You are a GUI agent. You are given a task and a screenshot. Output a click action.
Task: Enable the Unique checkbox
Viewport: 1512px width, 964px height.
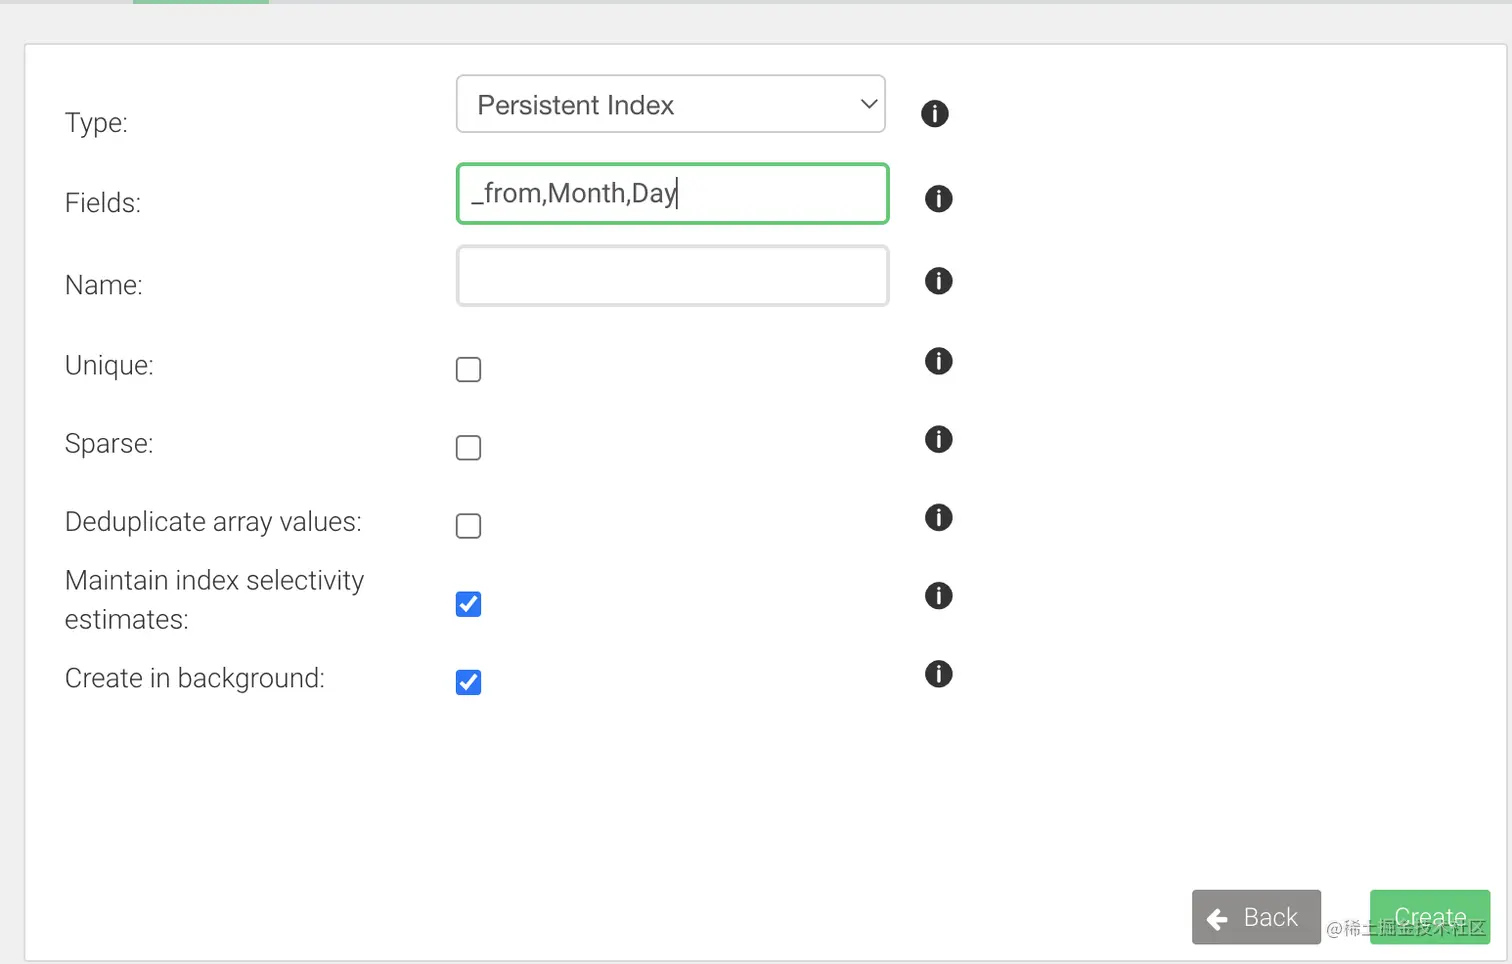point(468,370)
